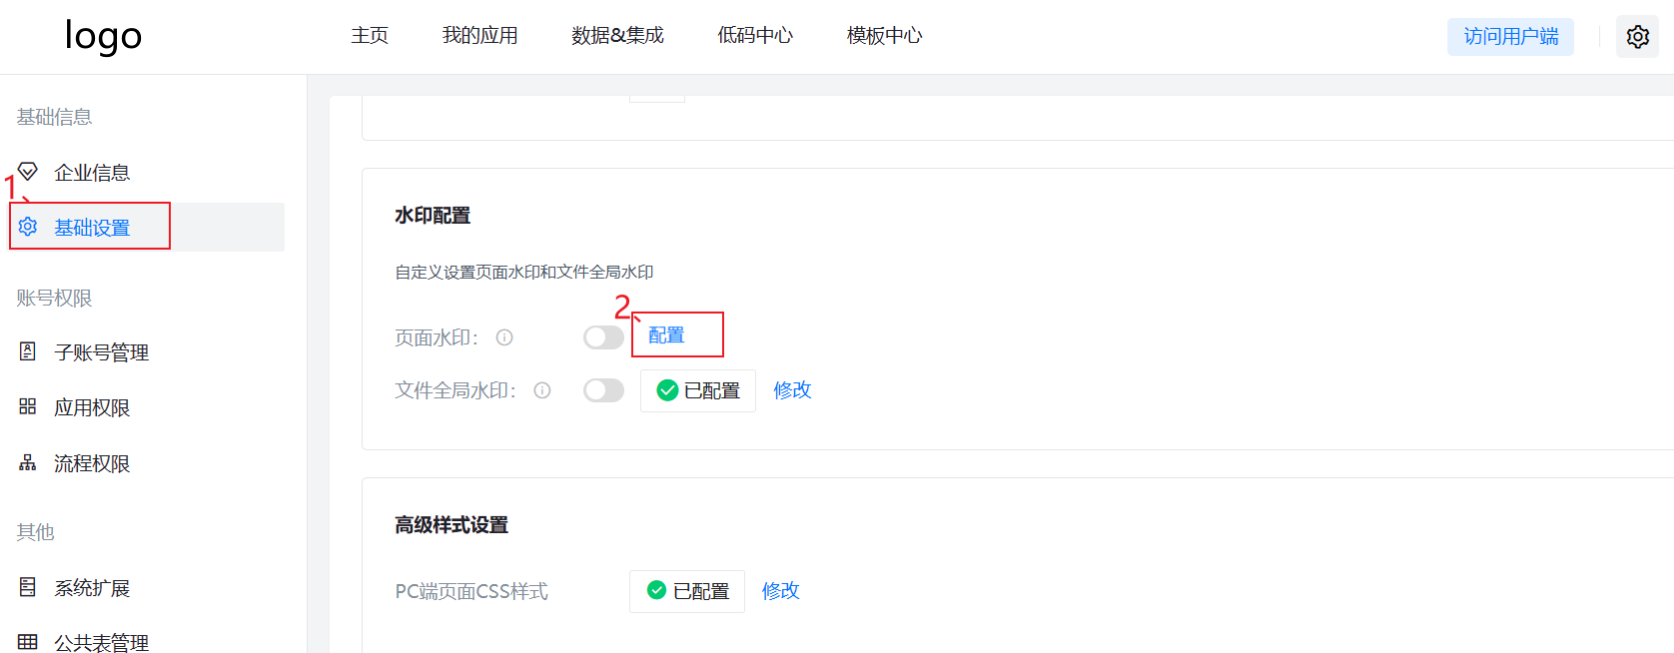Click the 子账号管理 document icon

(28, 352)
